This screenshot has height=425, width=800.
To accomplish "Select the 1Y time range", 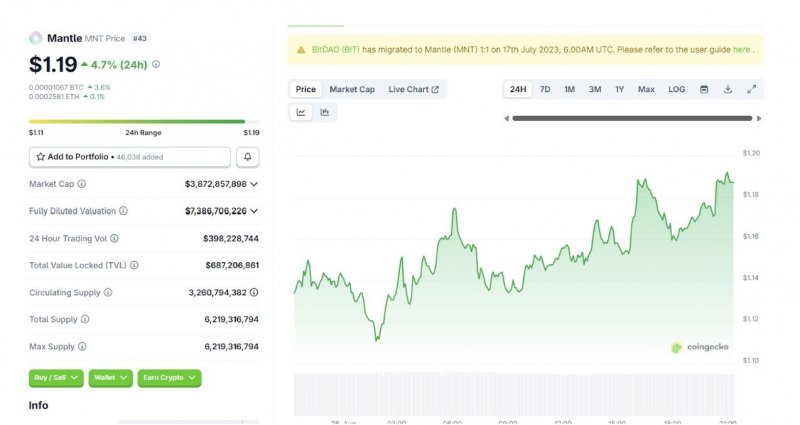I will click(x=619, y=89).
